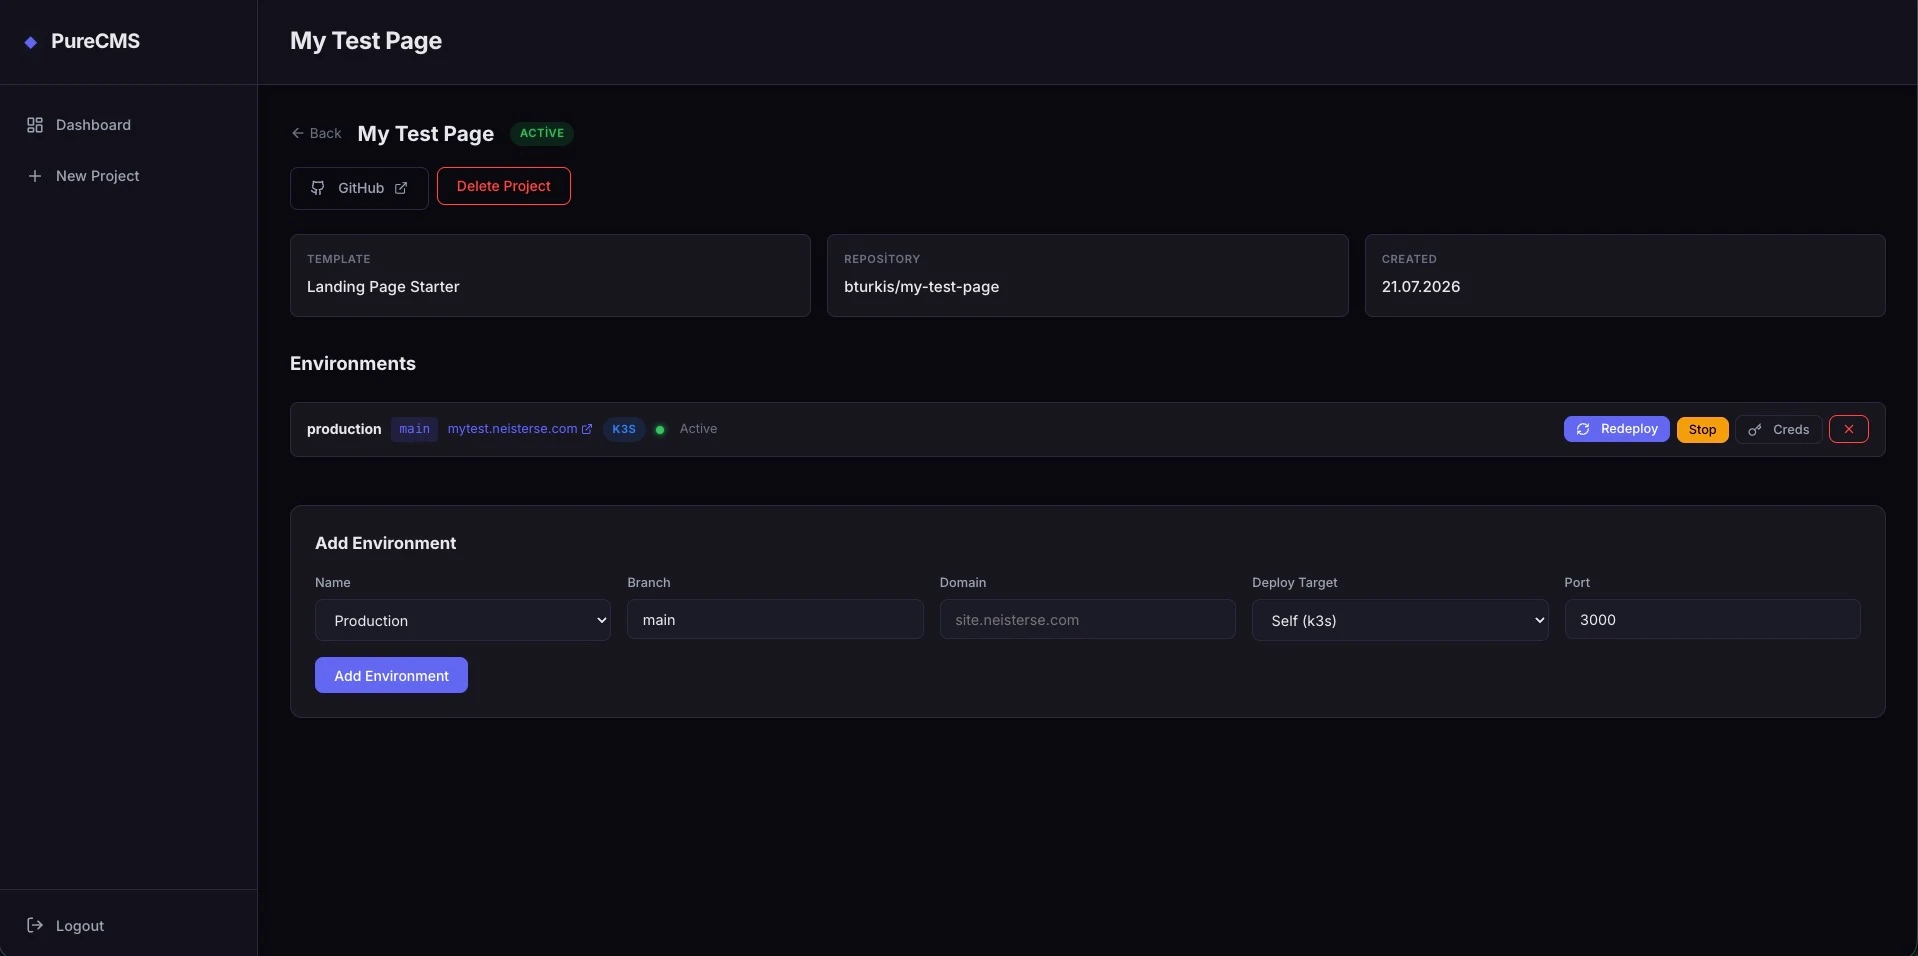Viewport: 1918px width, 956px height.
Task: Click the K3S badge in production row
Action: pyautogui.click(x=624, y=429)
